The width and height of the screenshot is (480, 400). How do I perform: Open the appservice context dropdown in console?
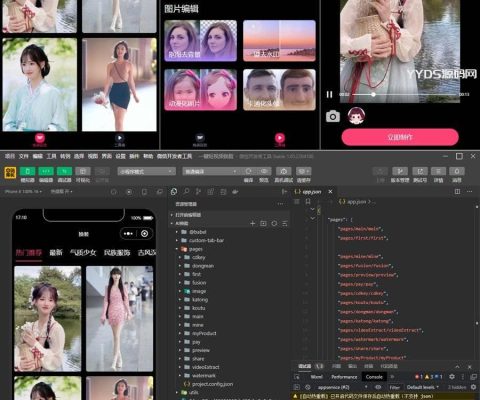(x=342, y=387)
